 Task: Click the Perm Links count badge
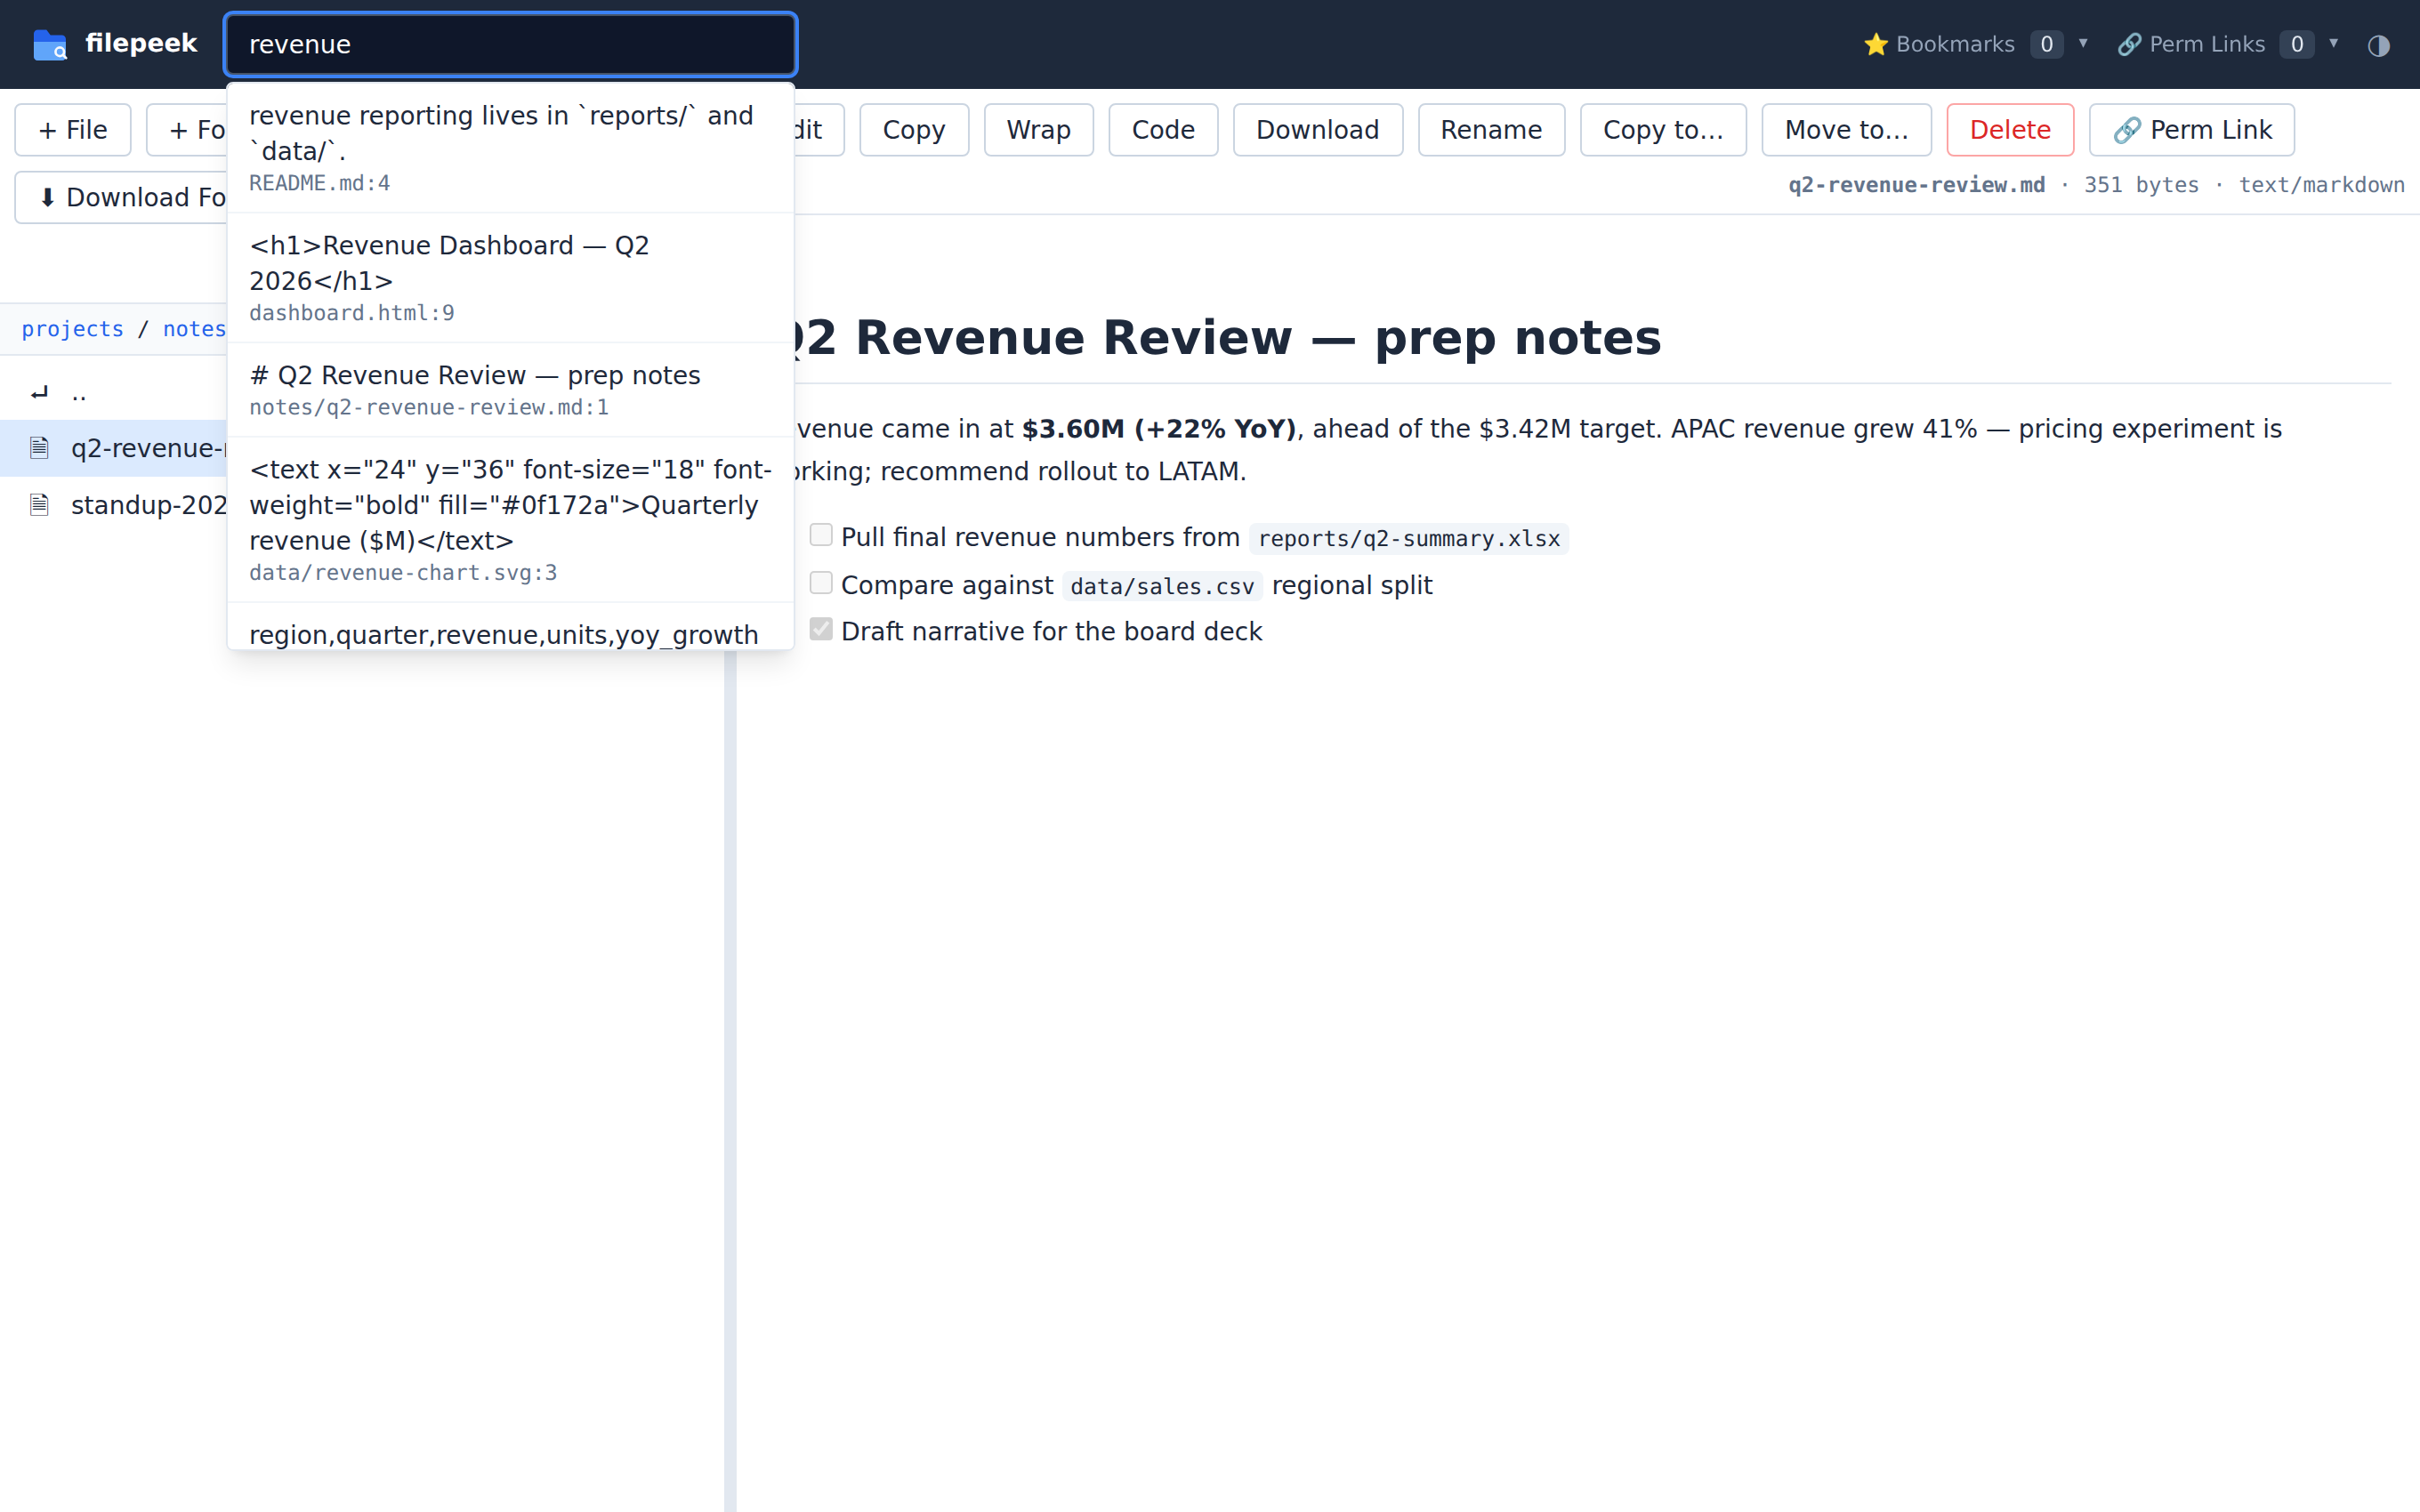click(x=2297, y=45)
